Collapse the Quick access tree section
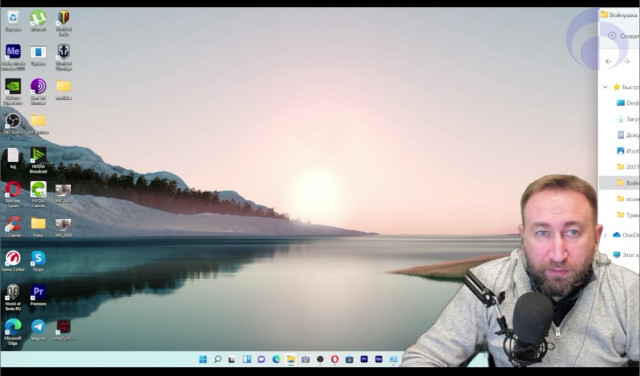 [605, 87]
